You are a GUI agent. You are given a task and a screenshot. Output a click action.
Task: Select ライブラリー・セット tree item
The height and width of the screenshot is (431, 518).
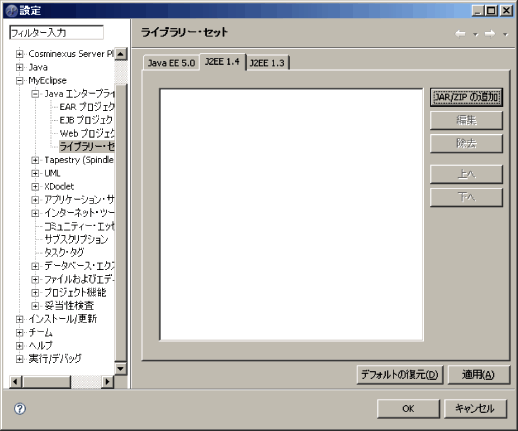click(87, 147)
